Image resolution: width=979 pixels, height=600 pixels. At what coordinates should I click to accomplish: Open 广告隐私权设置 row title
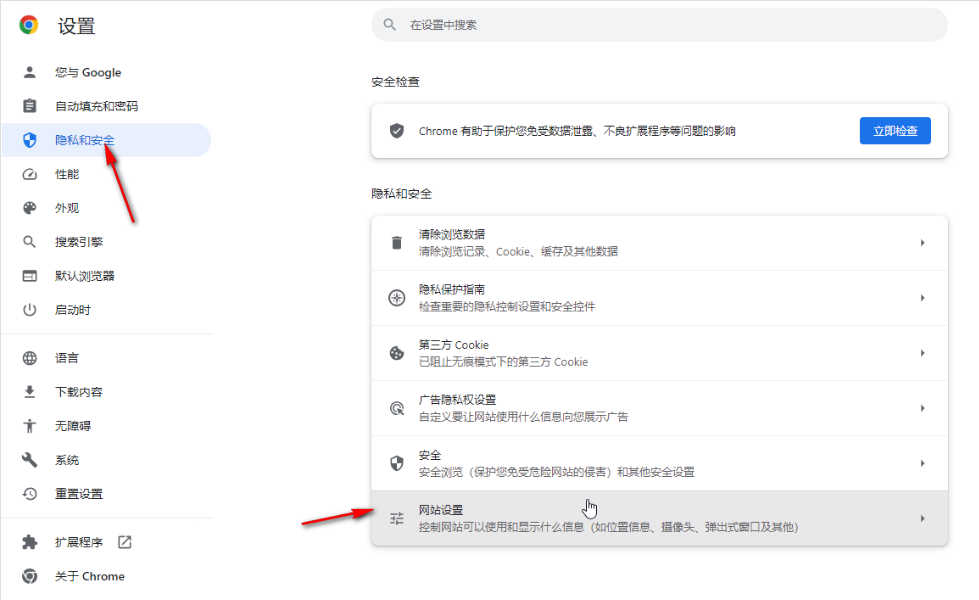tap(458, 400)
